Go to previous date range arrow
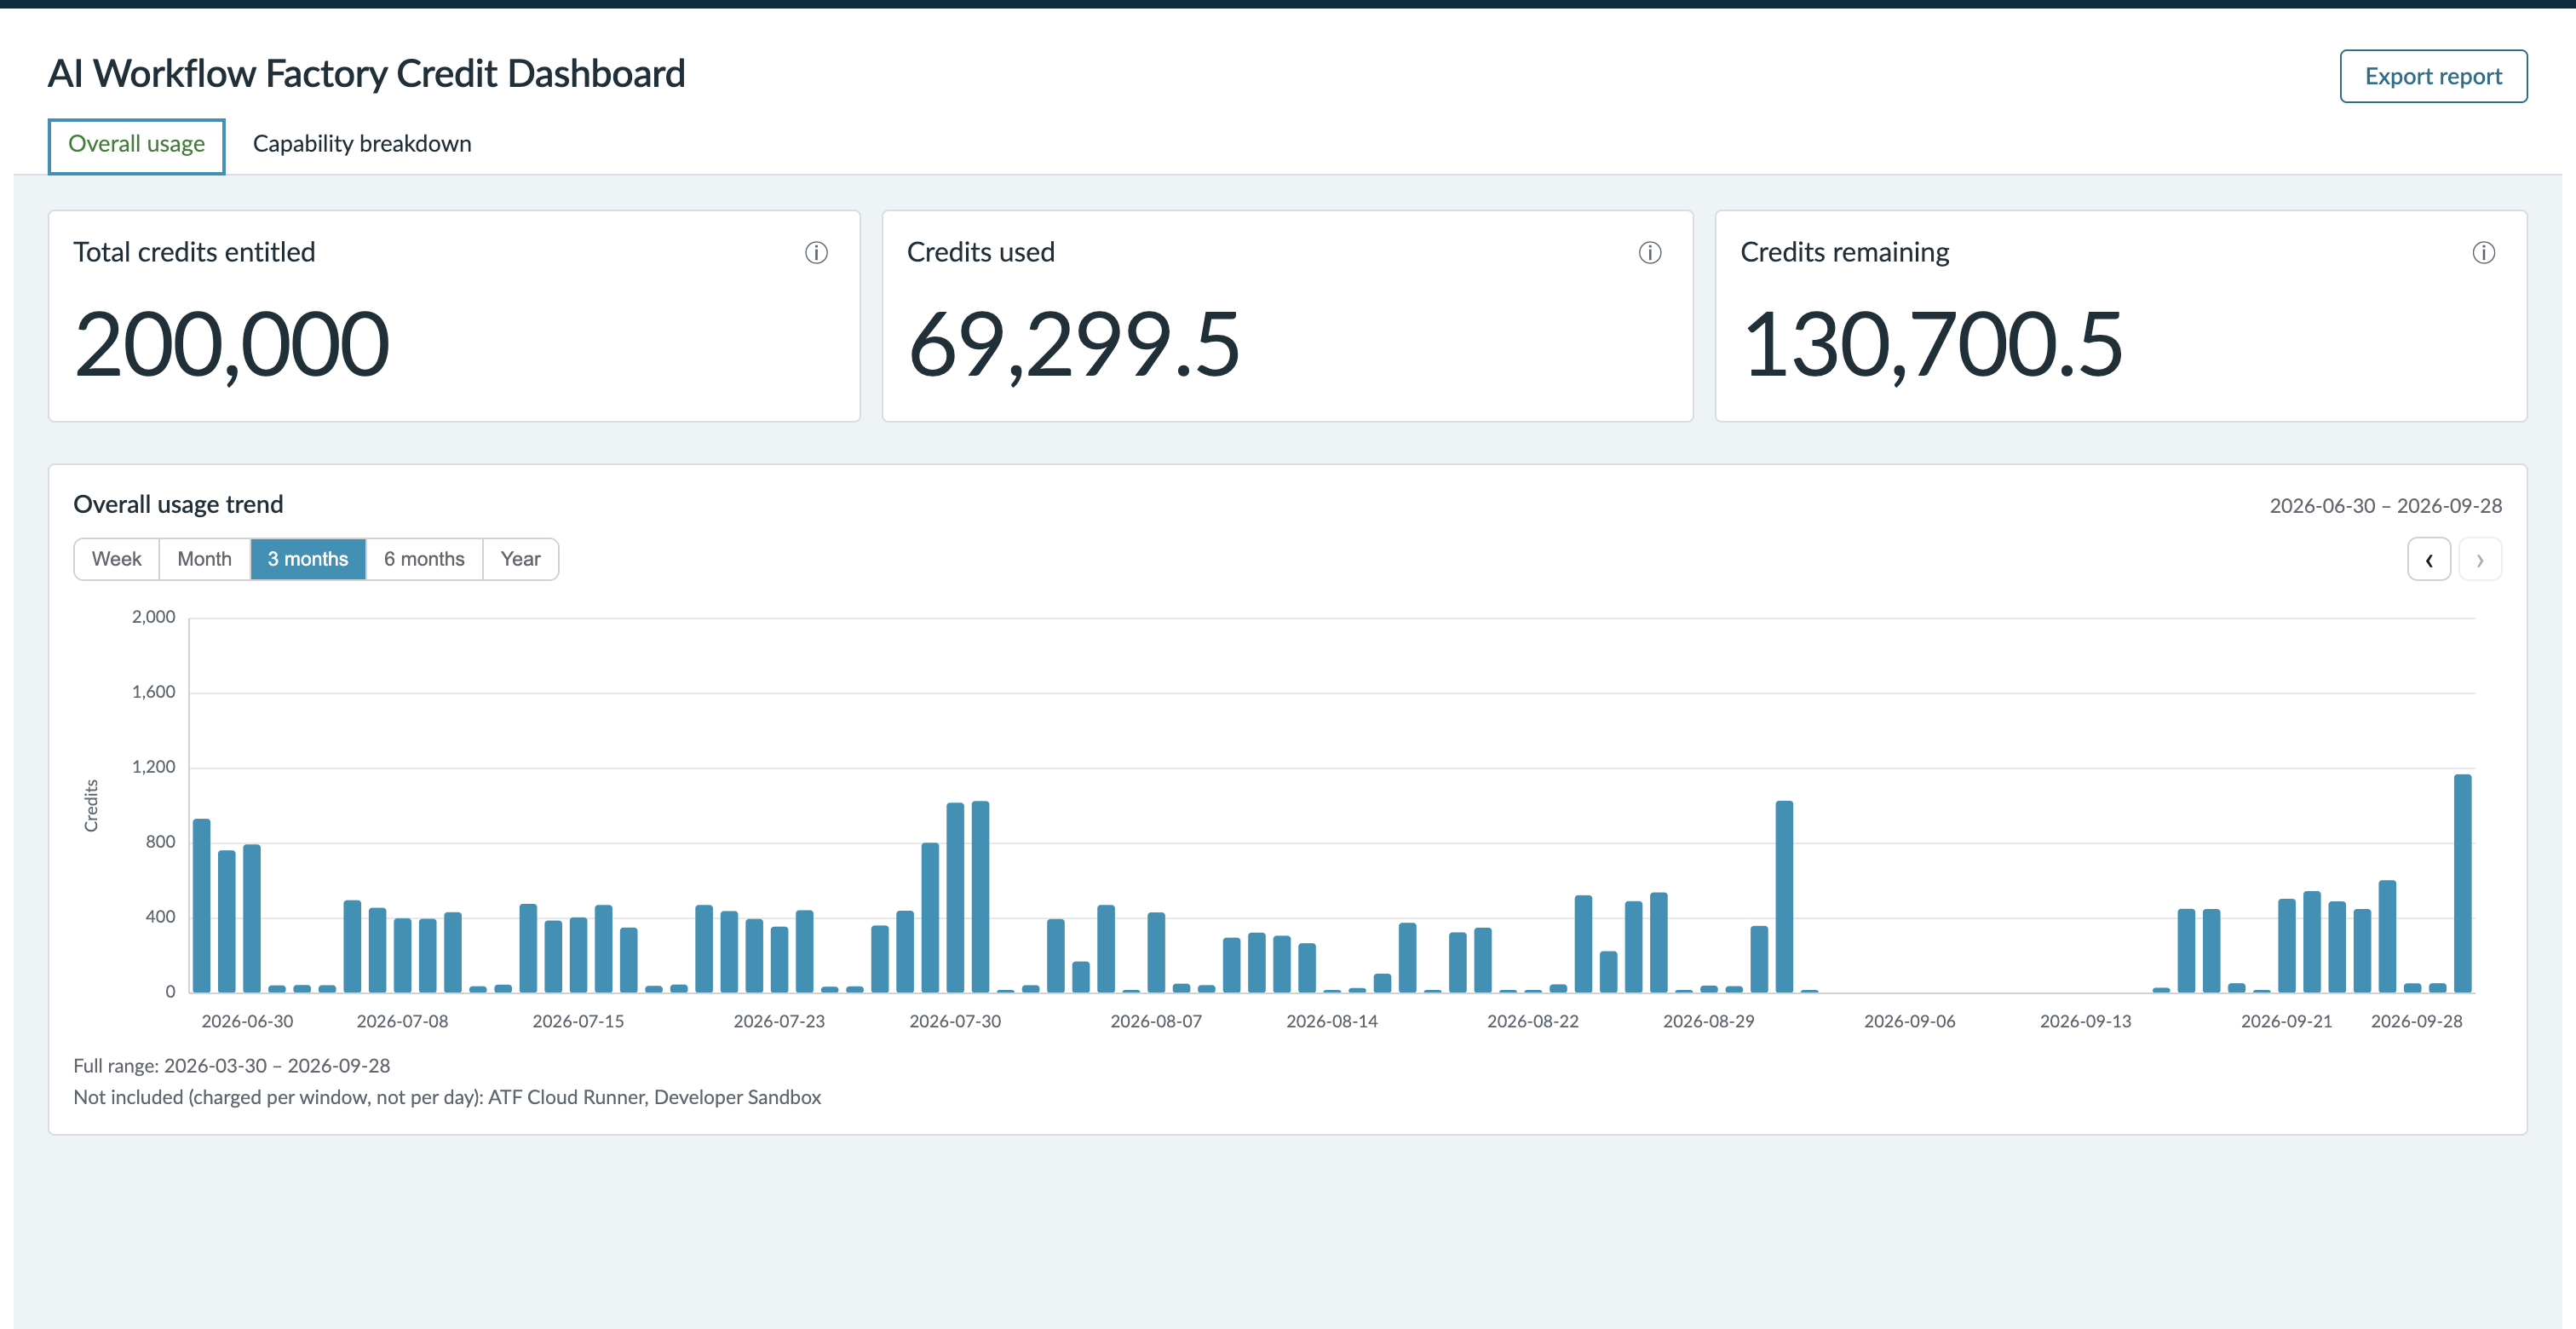This screenshot has width=2576, height=1329. pos(2428,559)
